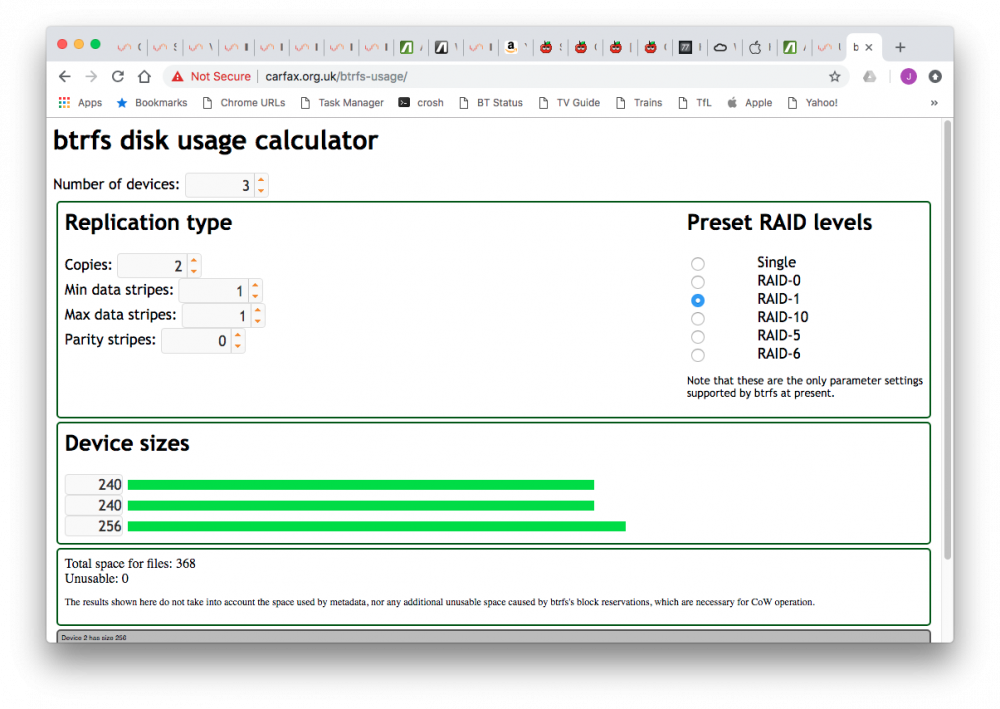The height and width of the screenshot is (709, 1000).
Task: Increase Max data stripes
Action: 258,310
